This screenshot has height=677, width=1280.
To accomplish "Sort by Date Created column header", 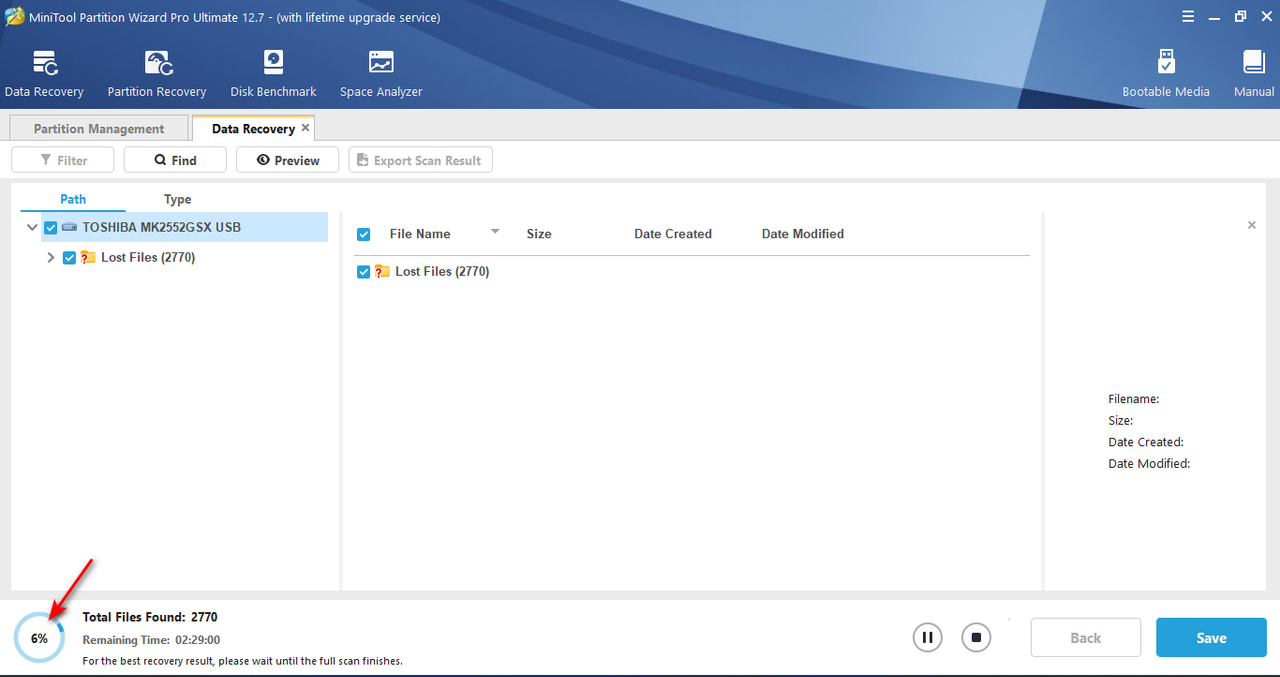I will pyautogui.click(x=673, y=234).
